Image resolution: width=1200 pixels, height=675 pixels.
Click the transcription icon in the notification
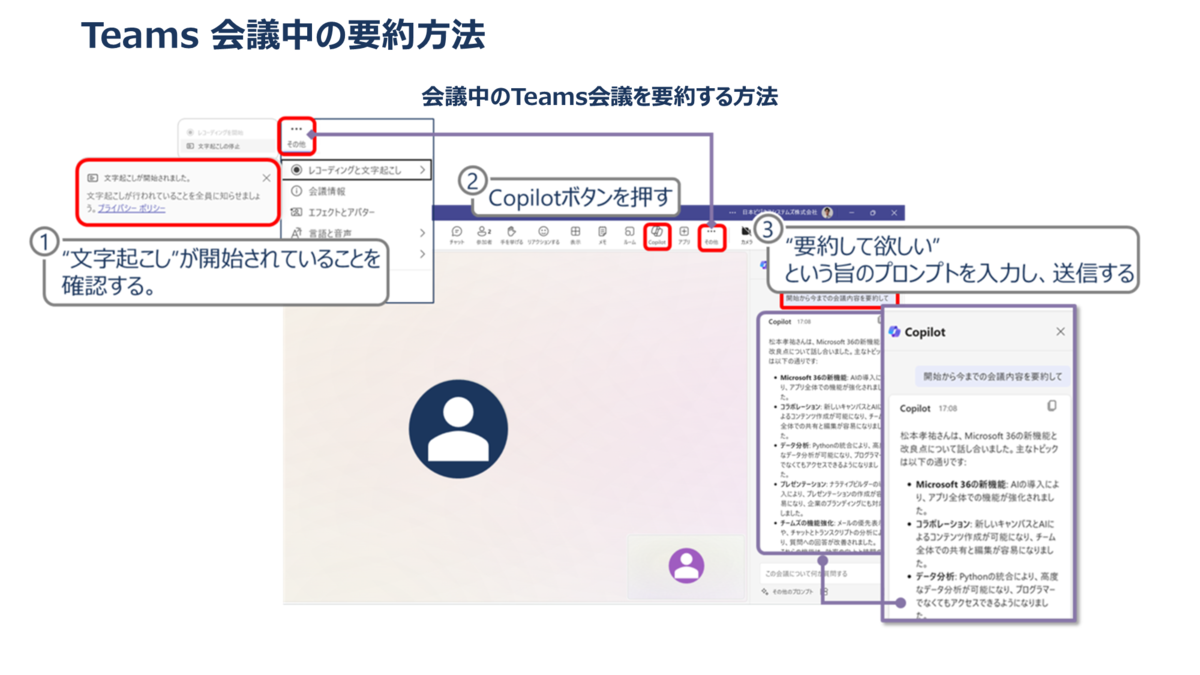pyautogui.click(x=92, y=178)
